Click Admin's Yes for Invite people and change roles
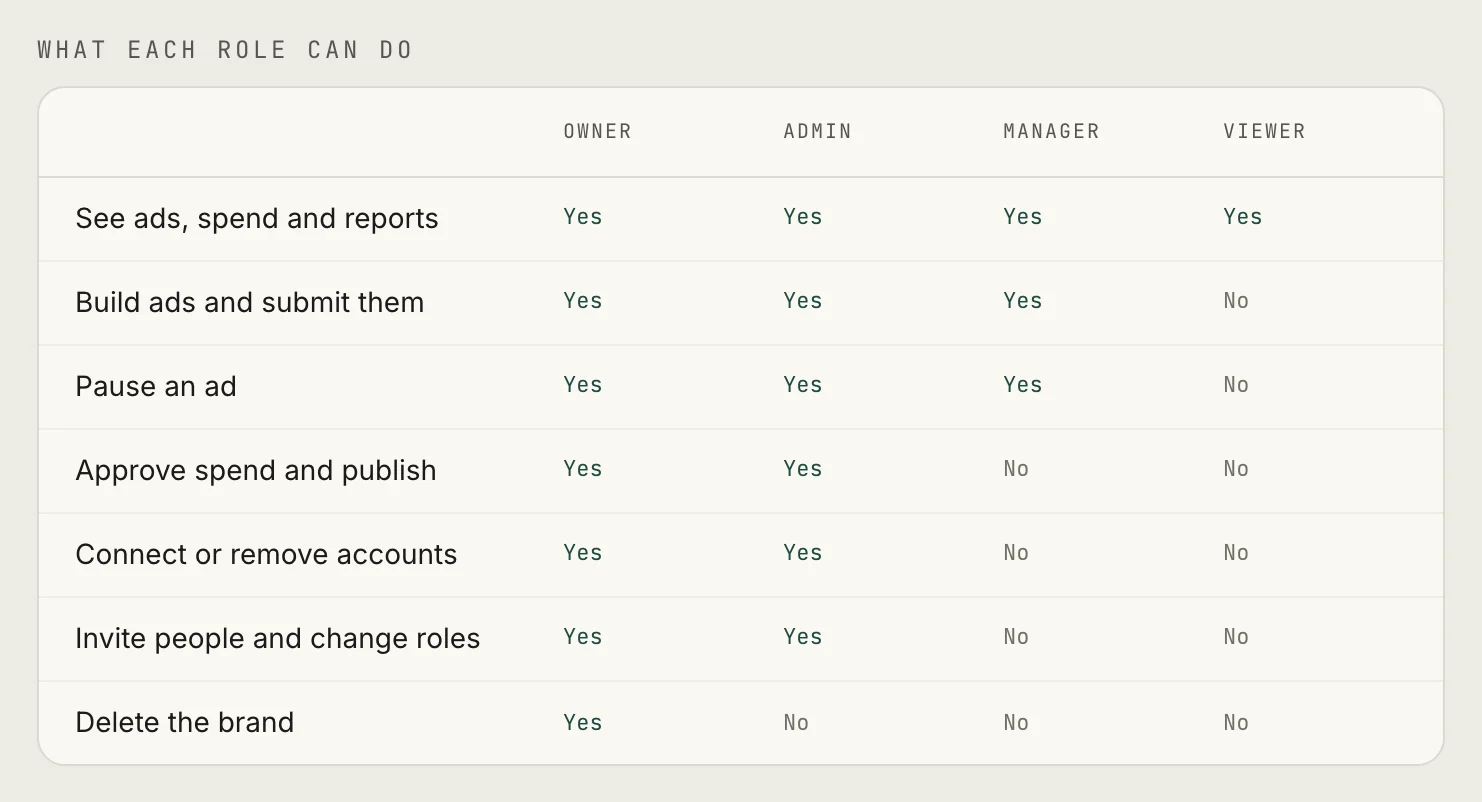Screen dimensions: 1482x802 [x=803, y=637]
